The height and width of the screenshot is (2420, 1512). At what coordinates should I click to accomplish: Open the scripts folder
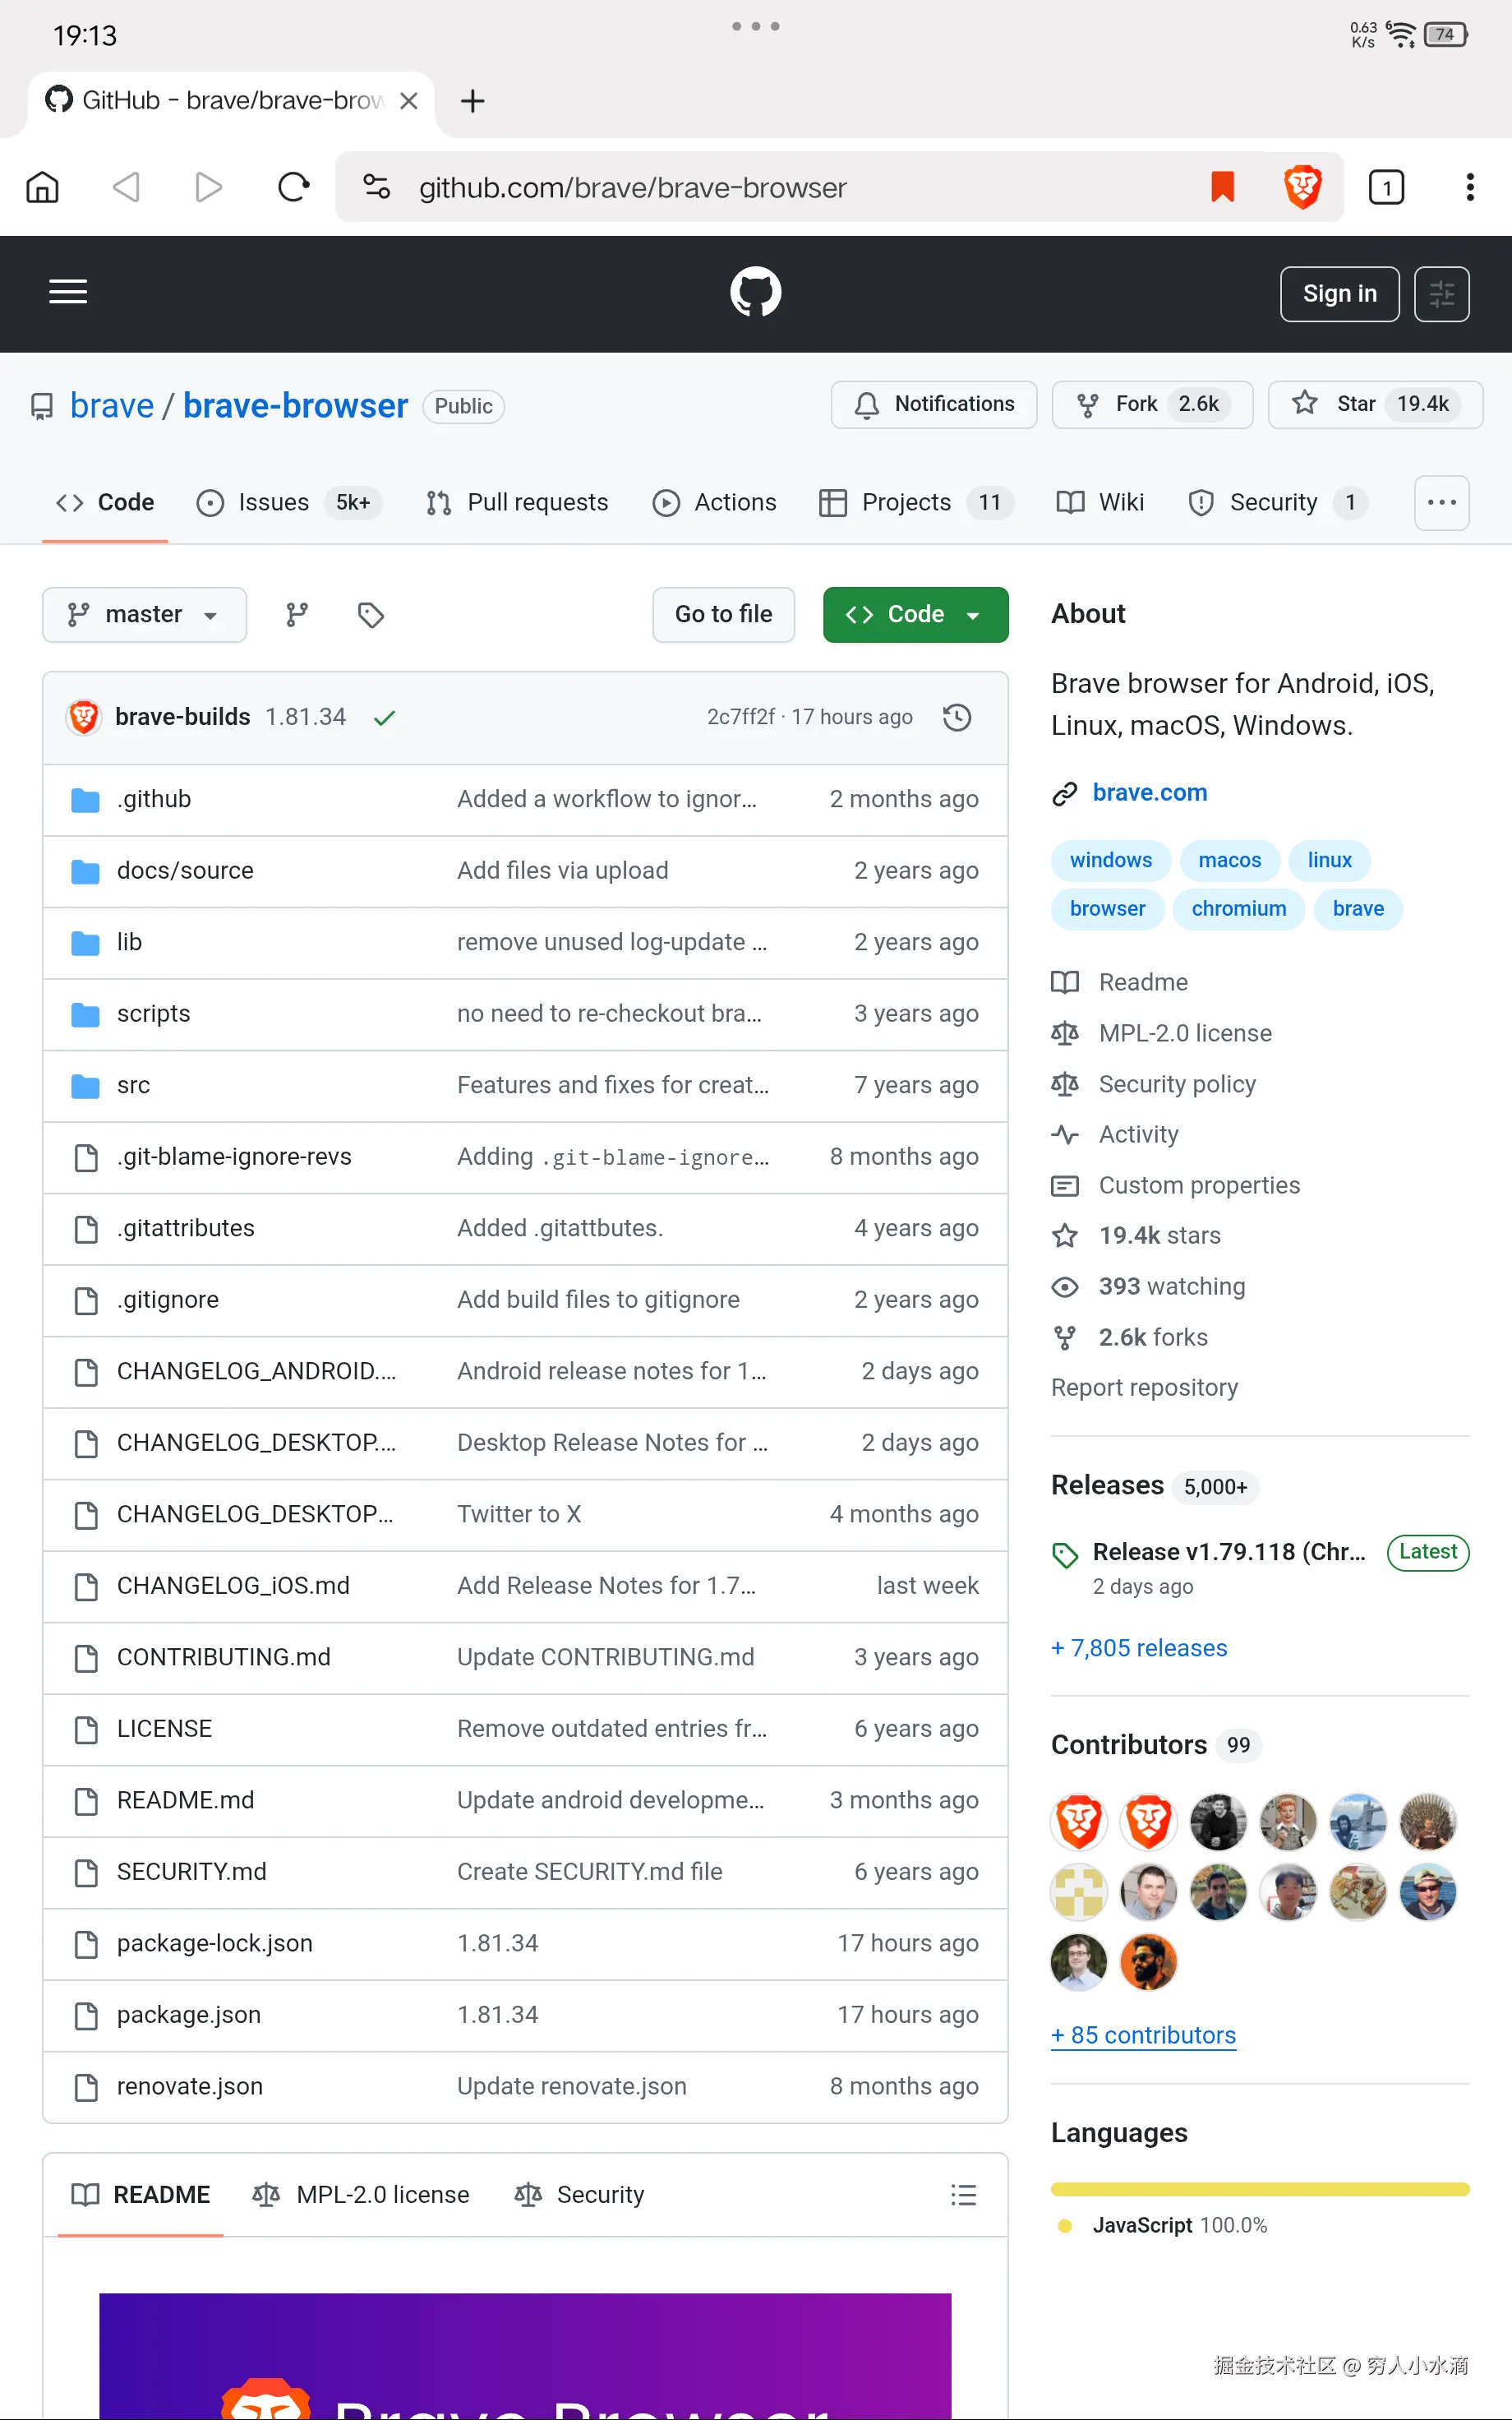[x=153, y=1013]
